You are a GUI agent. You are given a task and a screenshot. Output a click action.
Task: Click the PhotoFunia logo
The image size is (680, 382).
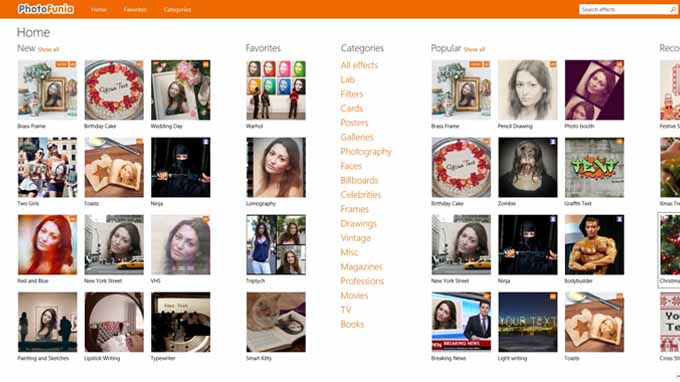pos(46,9)
